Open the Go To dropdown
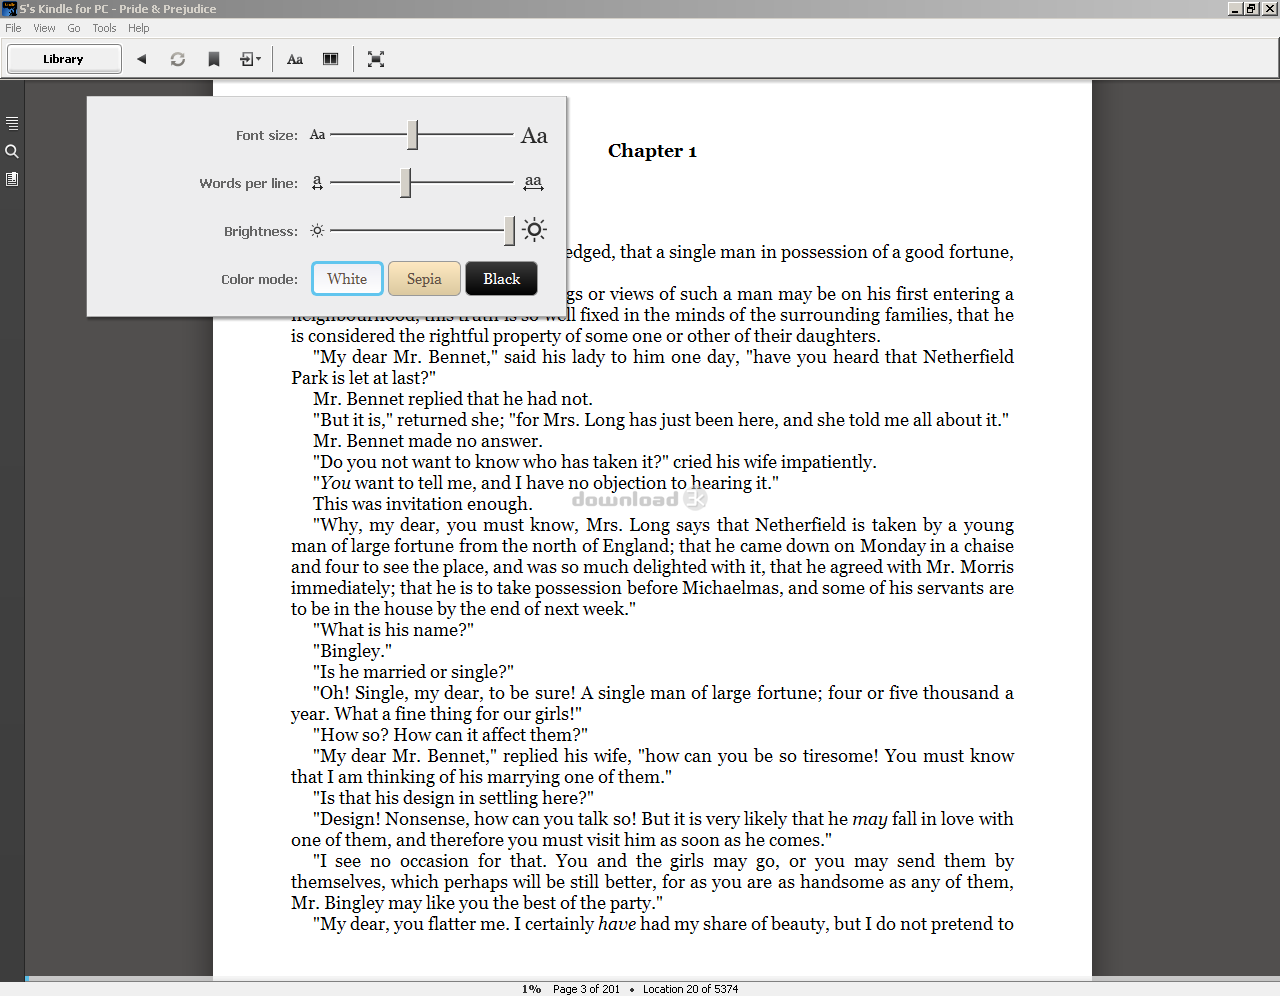Screen dimensions: 1280x996 250,59
